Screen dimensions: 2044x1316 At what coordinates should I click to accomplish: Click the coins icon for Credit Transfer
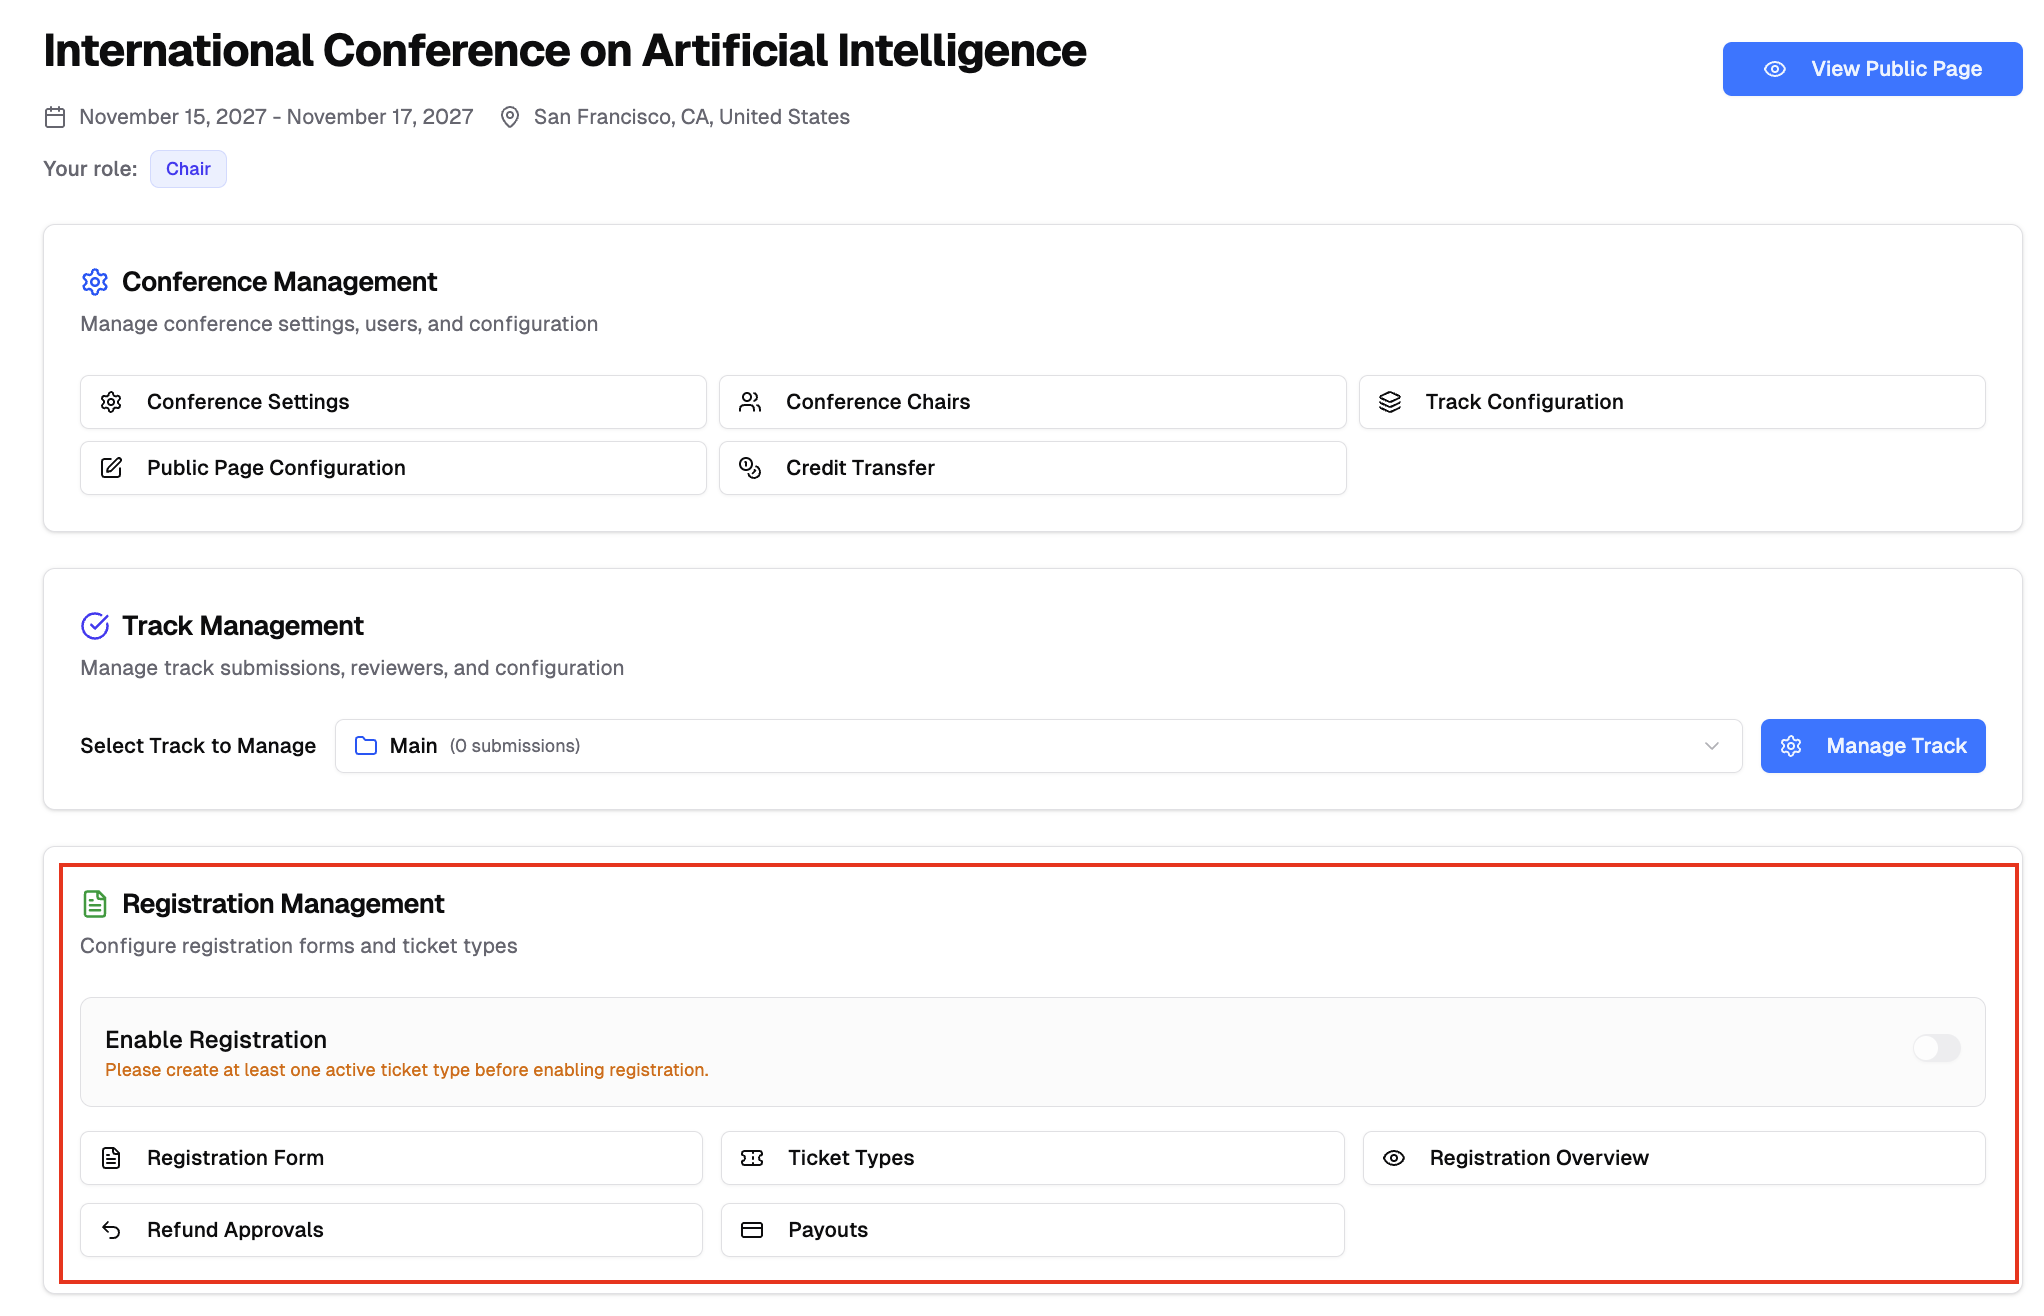[x=750, y=468]
